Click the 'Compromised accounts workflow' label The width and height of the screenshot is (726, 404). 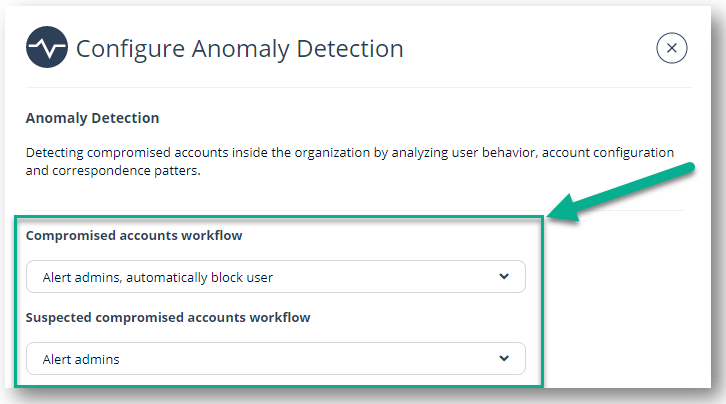point(134,236)
